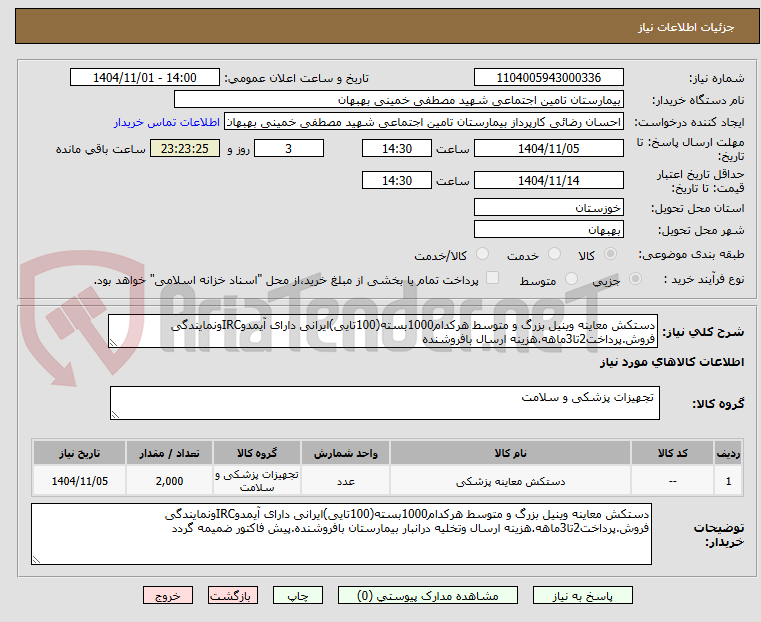Viewport: 761px width, 622px height.
Task: Click the شرح کلی نیاز description textarea
Action: pyautogui.click(x=383, y=331)
